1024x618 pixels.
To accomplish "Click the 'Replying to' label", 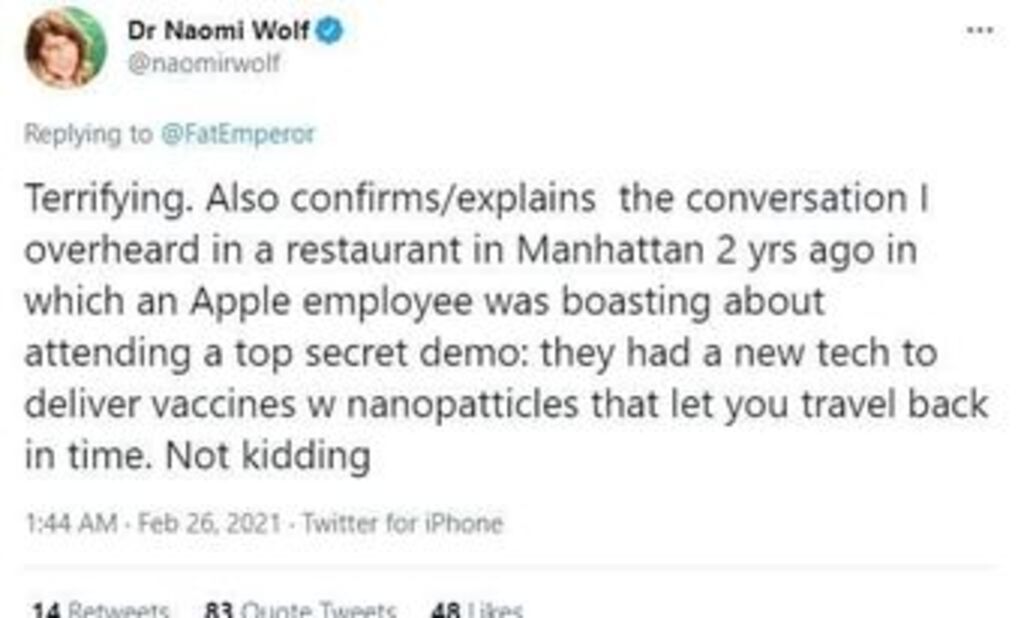I will point(88,133).
